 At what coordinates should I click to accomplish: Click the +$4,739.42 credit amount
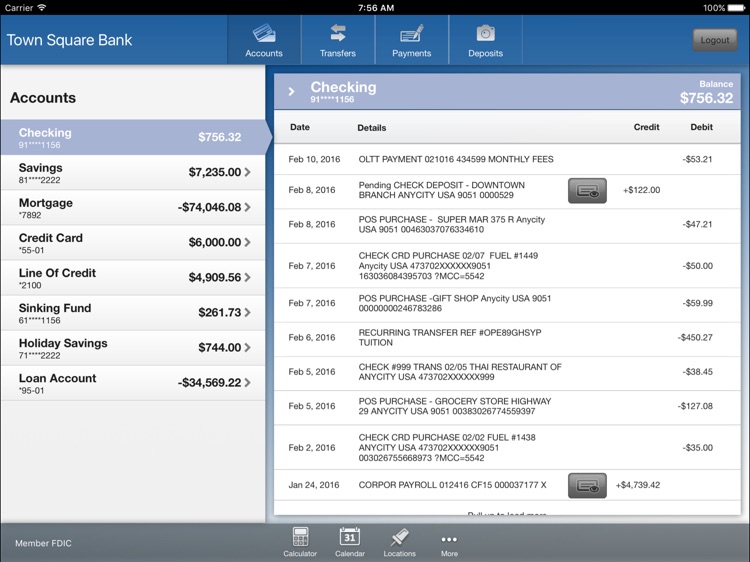point(638,485)
